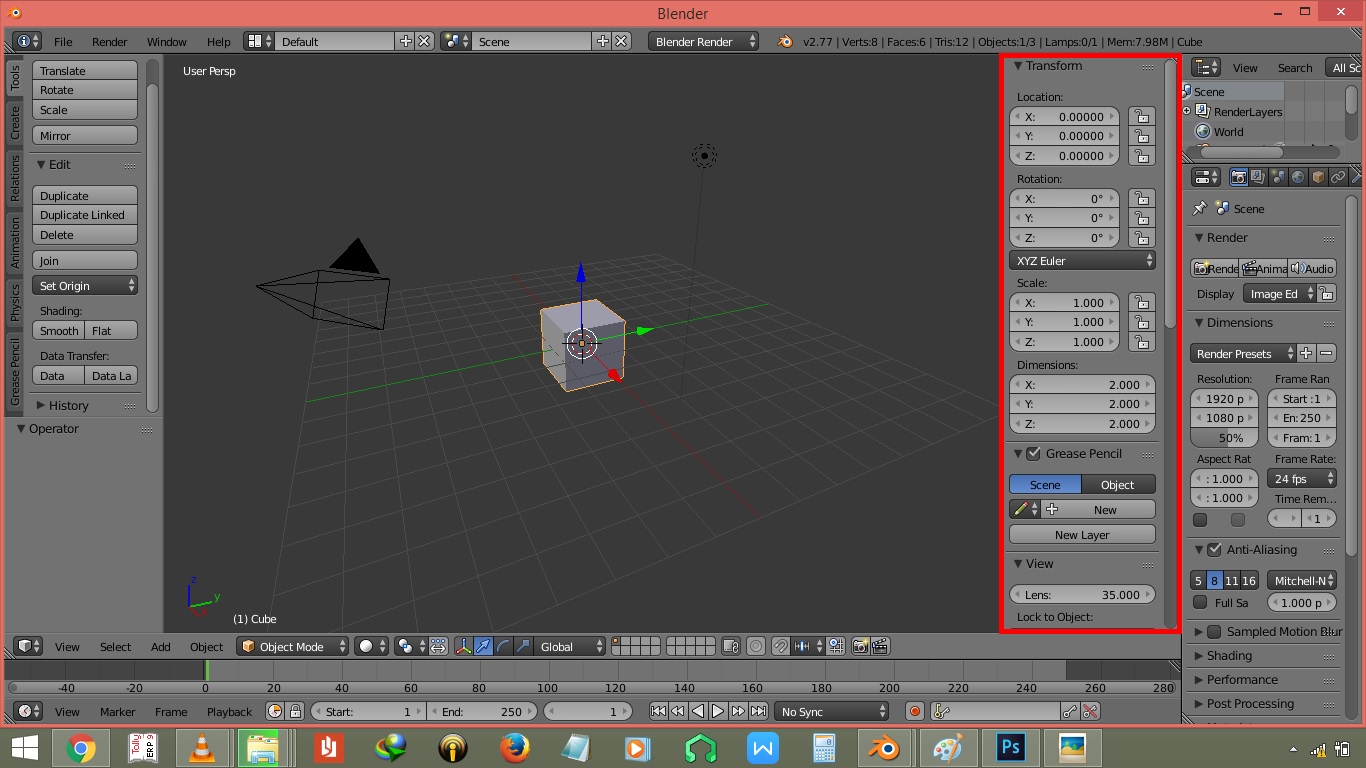
Task: Open the Add menu in 3D view header
Action: [160, 646]
